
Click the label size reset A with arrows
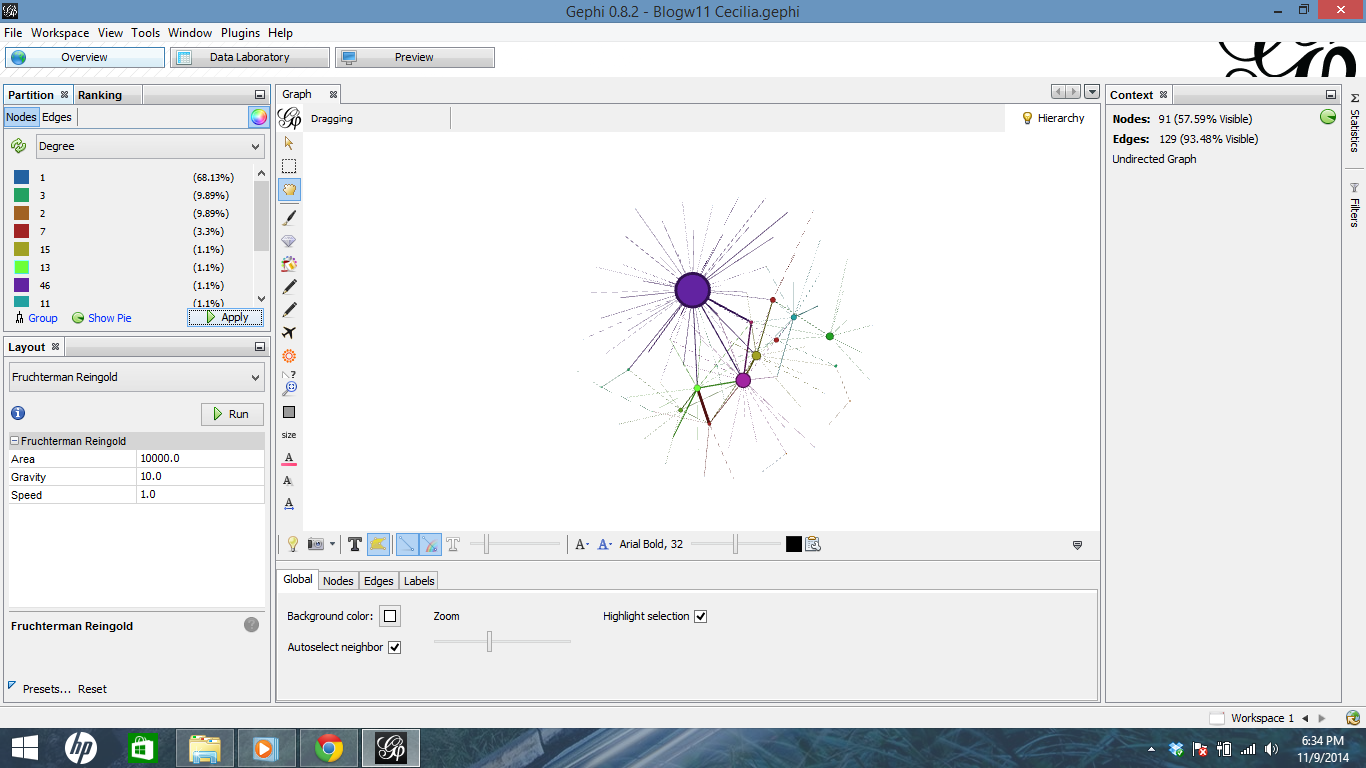click(289, 504)
